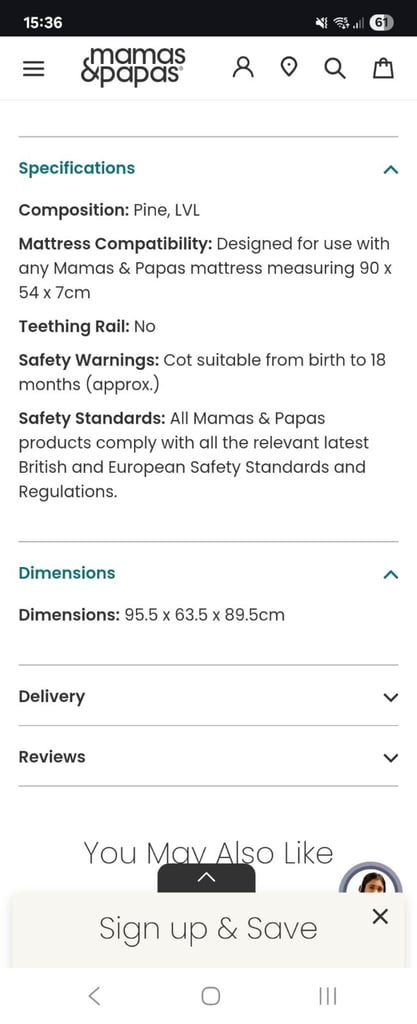Viewport: 417px width, 1024px height.
Task: Open the hamburger navigation menu
Action: pos(33,69)
